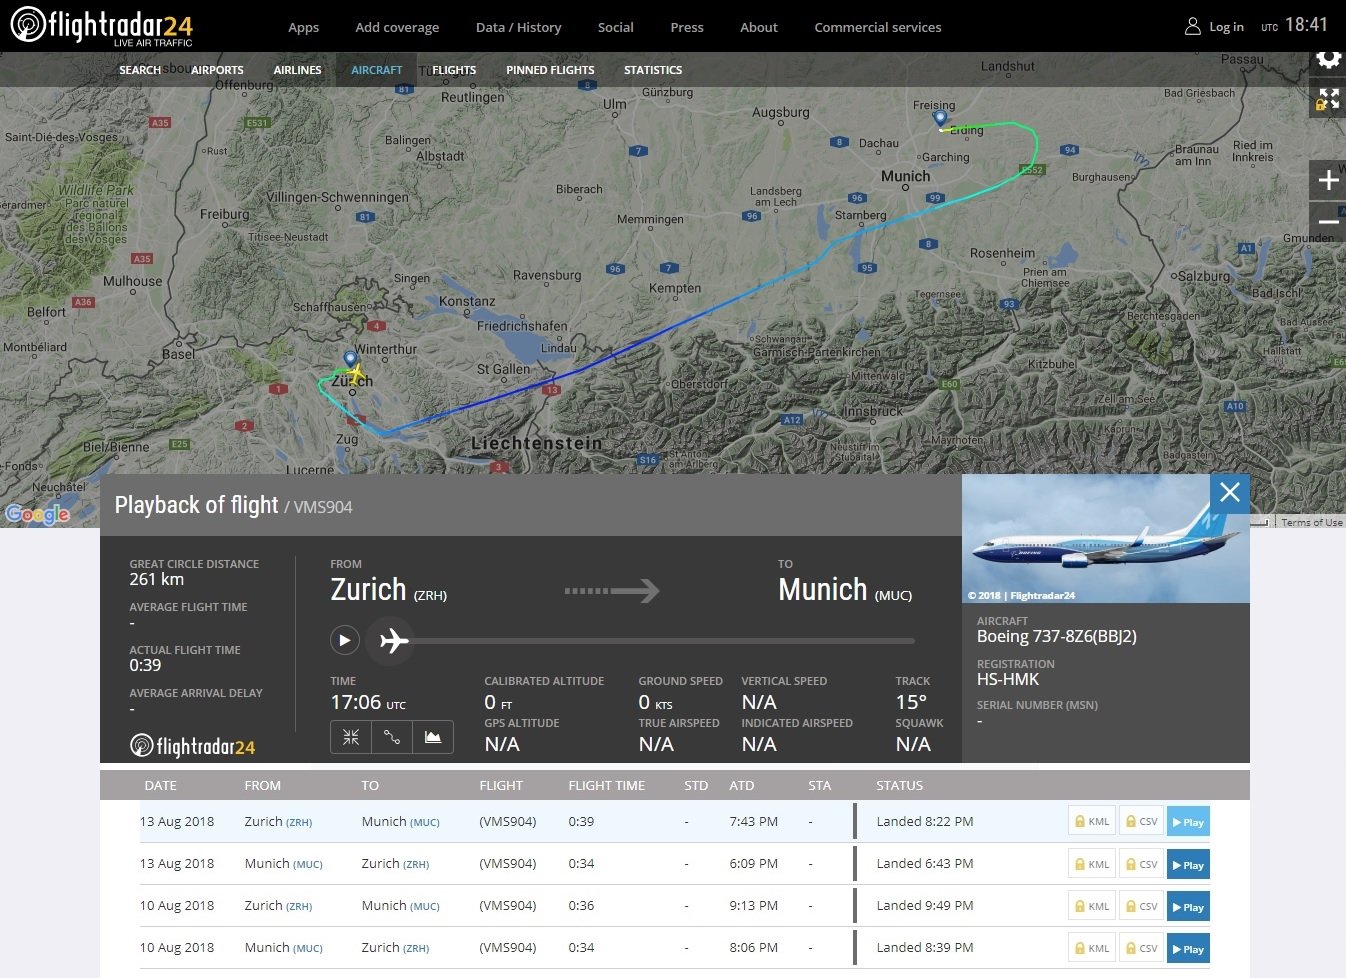Center map on aircraft icon

pyautogui.click(x=351, y=737)
